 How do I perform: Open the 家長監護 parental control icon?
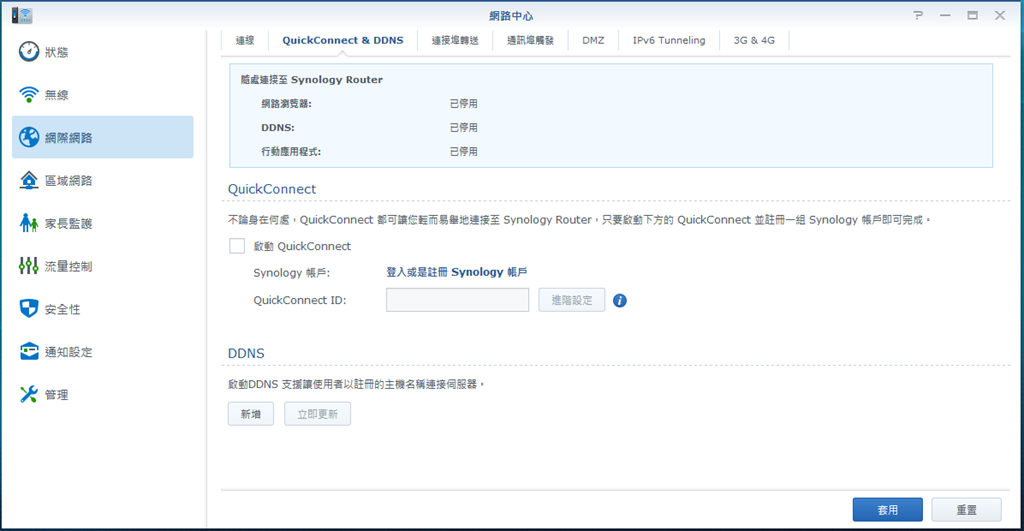point(29,223)
